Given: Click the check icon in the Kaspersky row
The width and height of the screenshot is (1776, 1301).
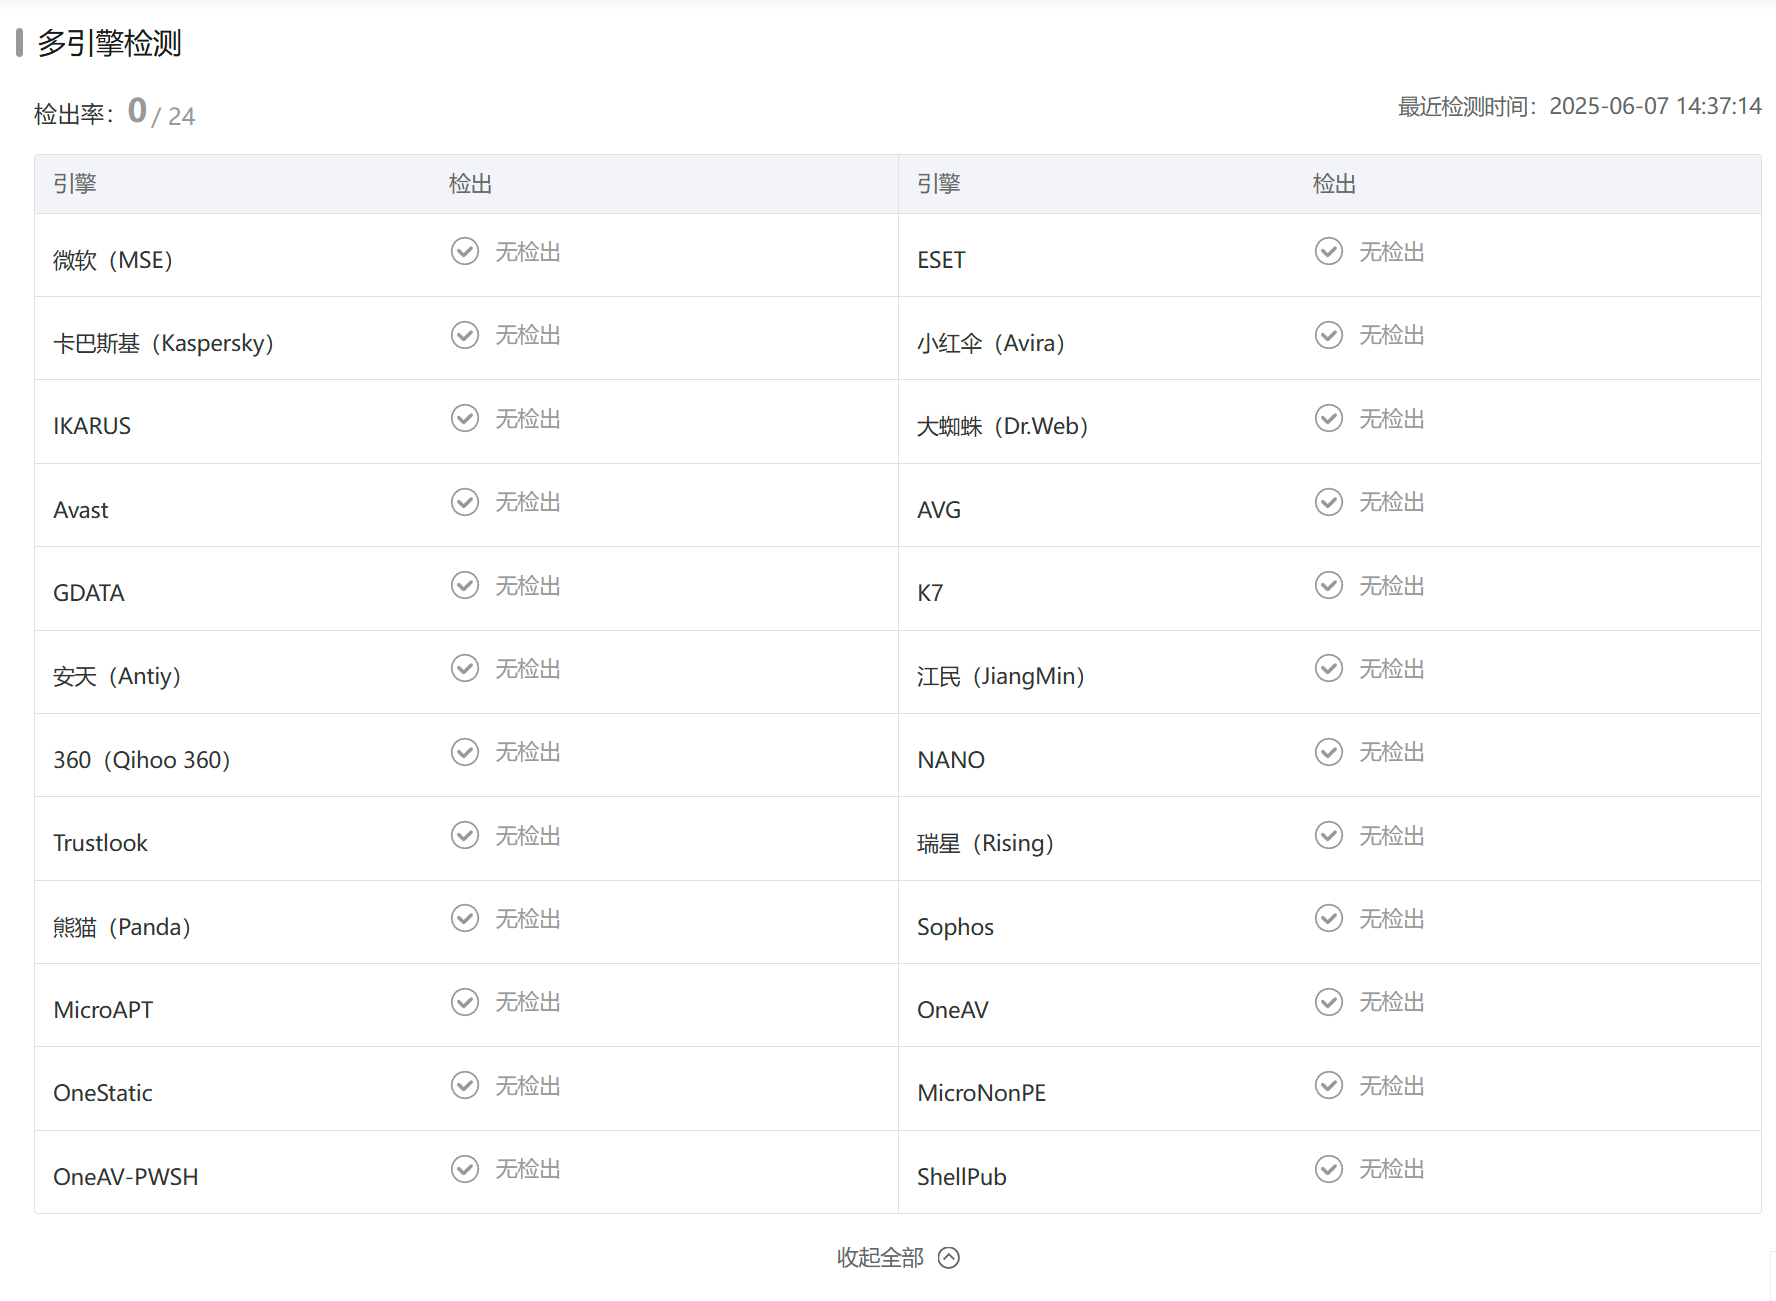Looking at the screenshot, I should point(465,335).
